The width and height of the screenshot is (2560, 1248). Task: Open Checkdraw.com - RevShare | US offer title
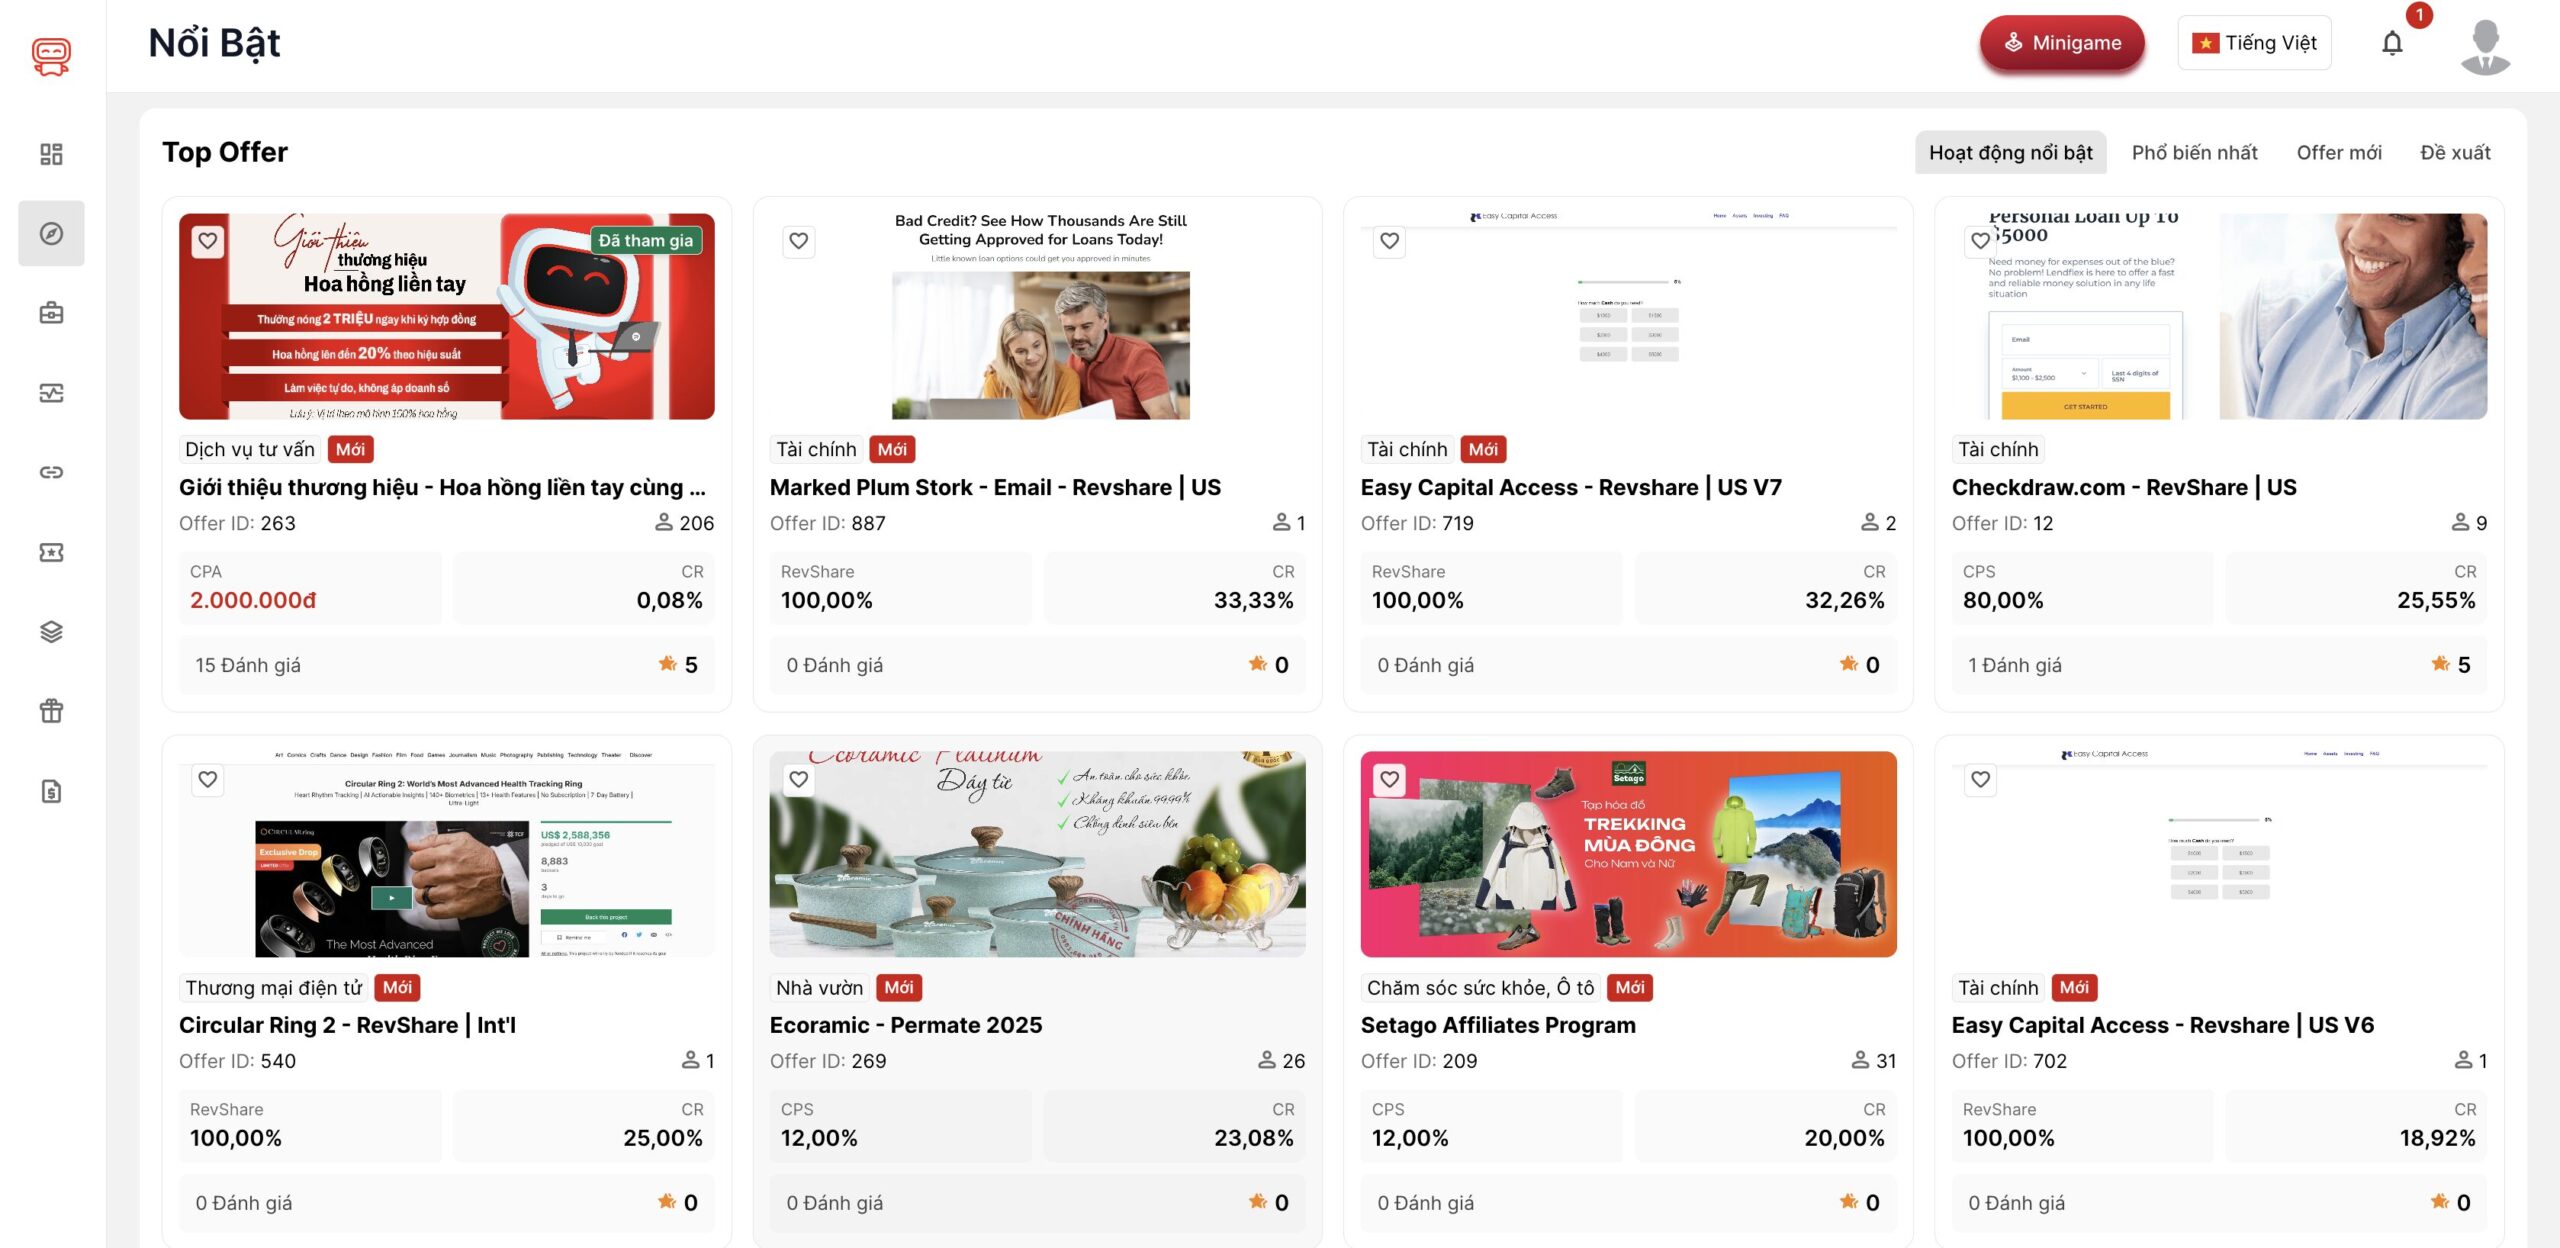point(2123,487)
